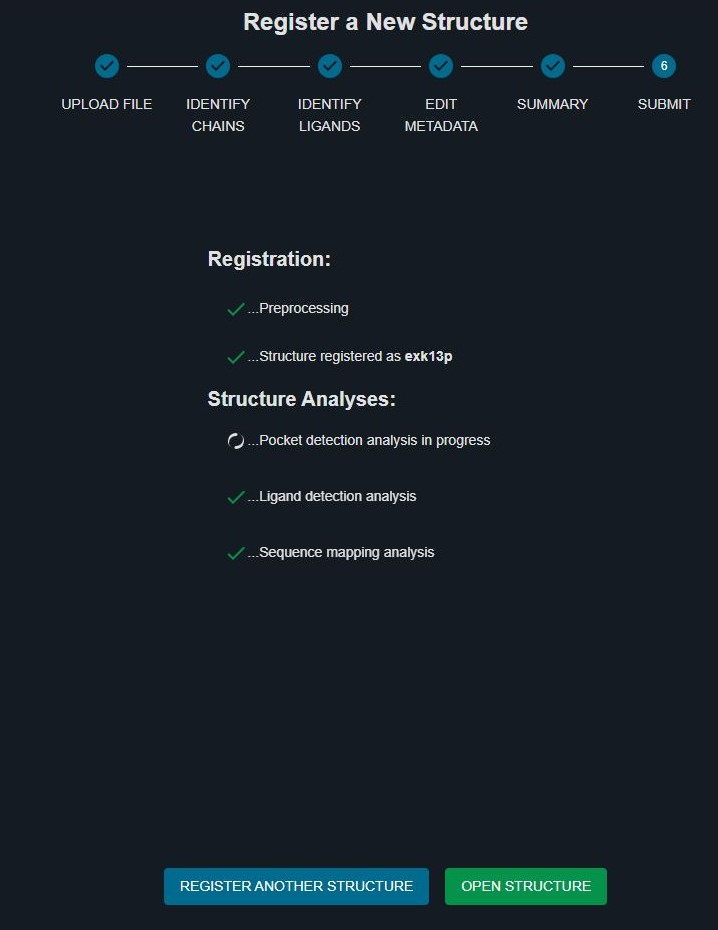Click the checkmark next to Ligand detection analysis
The image size is (718, 930).
click(236, 497)
